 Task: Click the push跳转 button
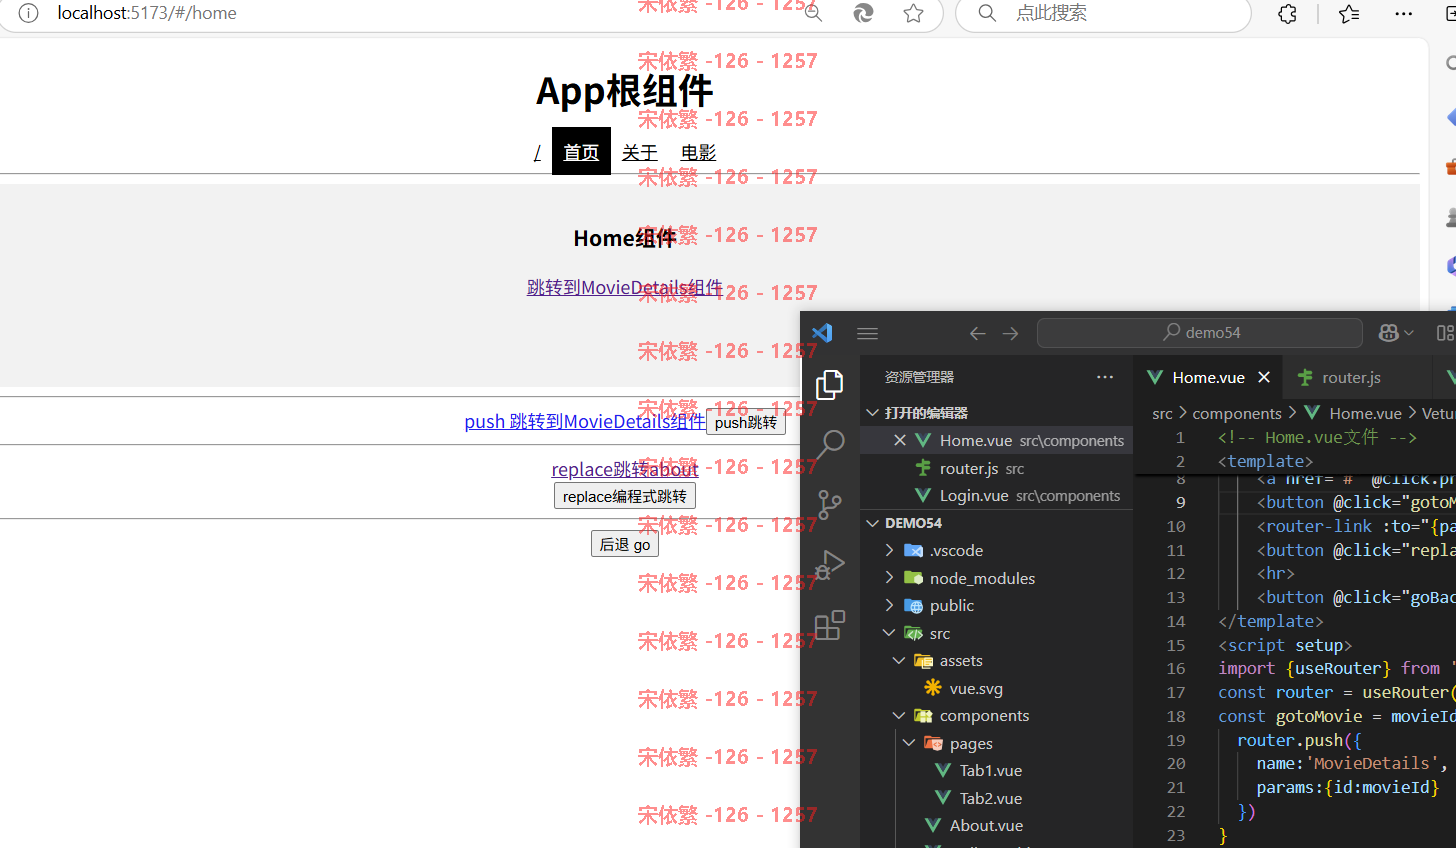pos(746,422)
